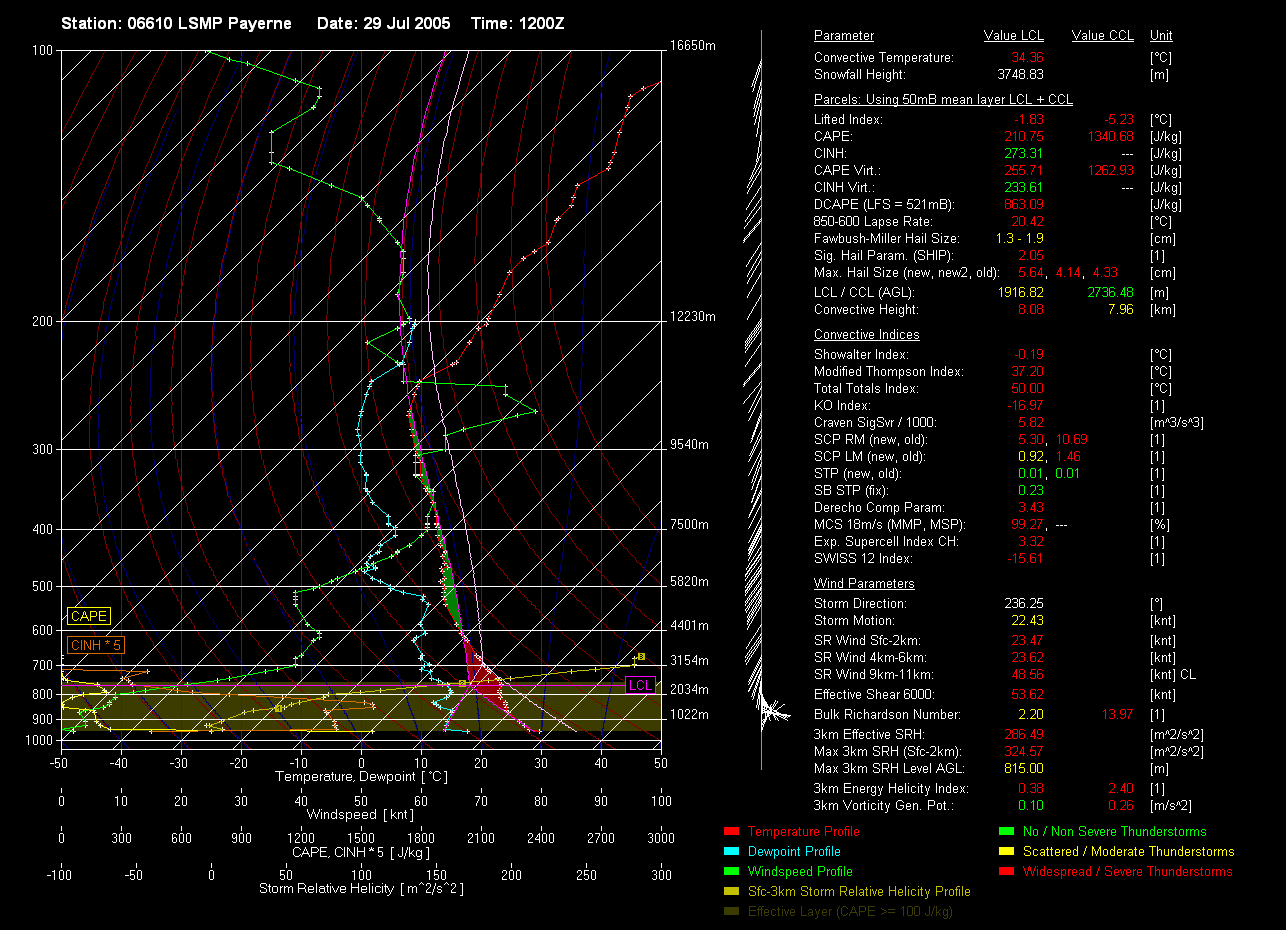Click the magenta LCL marker box
Image resolution: width=1286 pixels, height=930 pixels.
coord(640,685)
